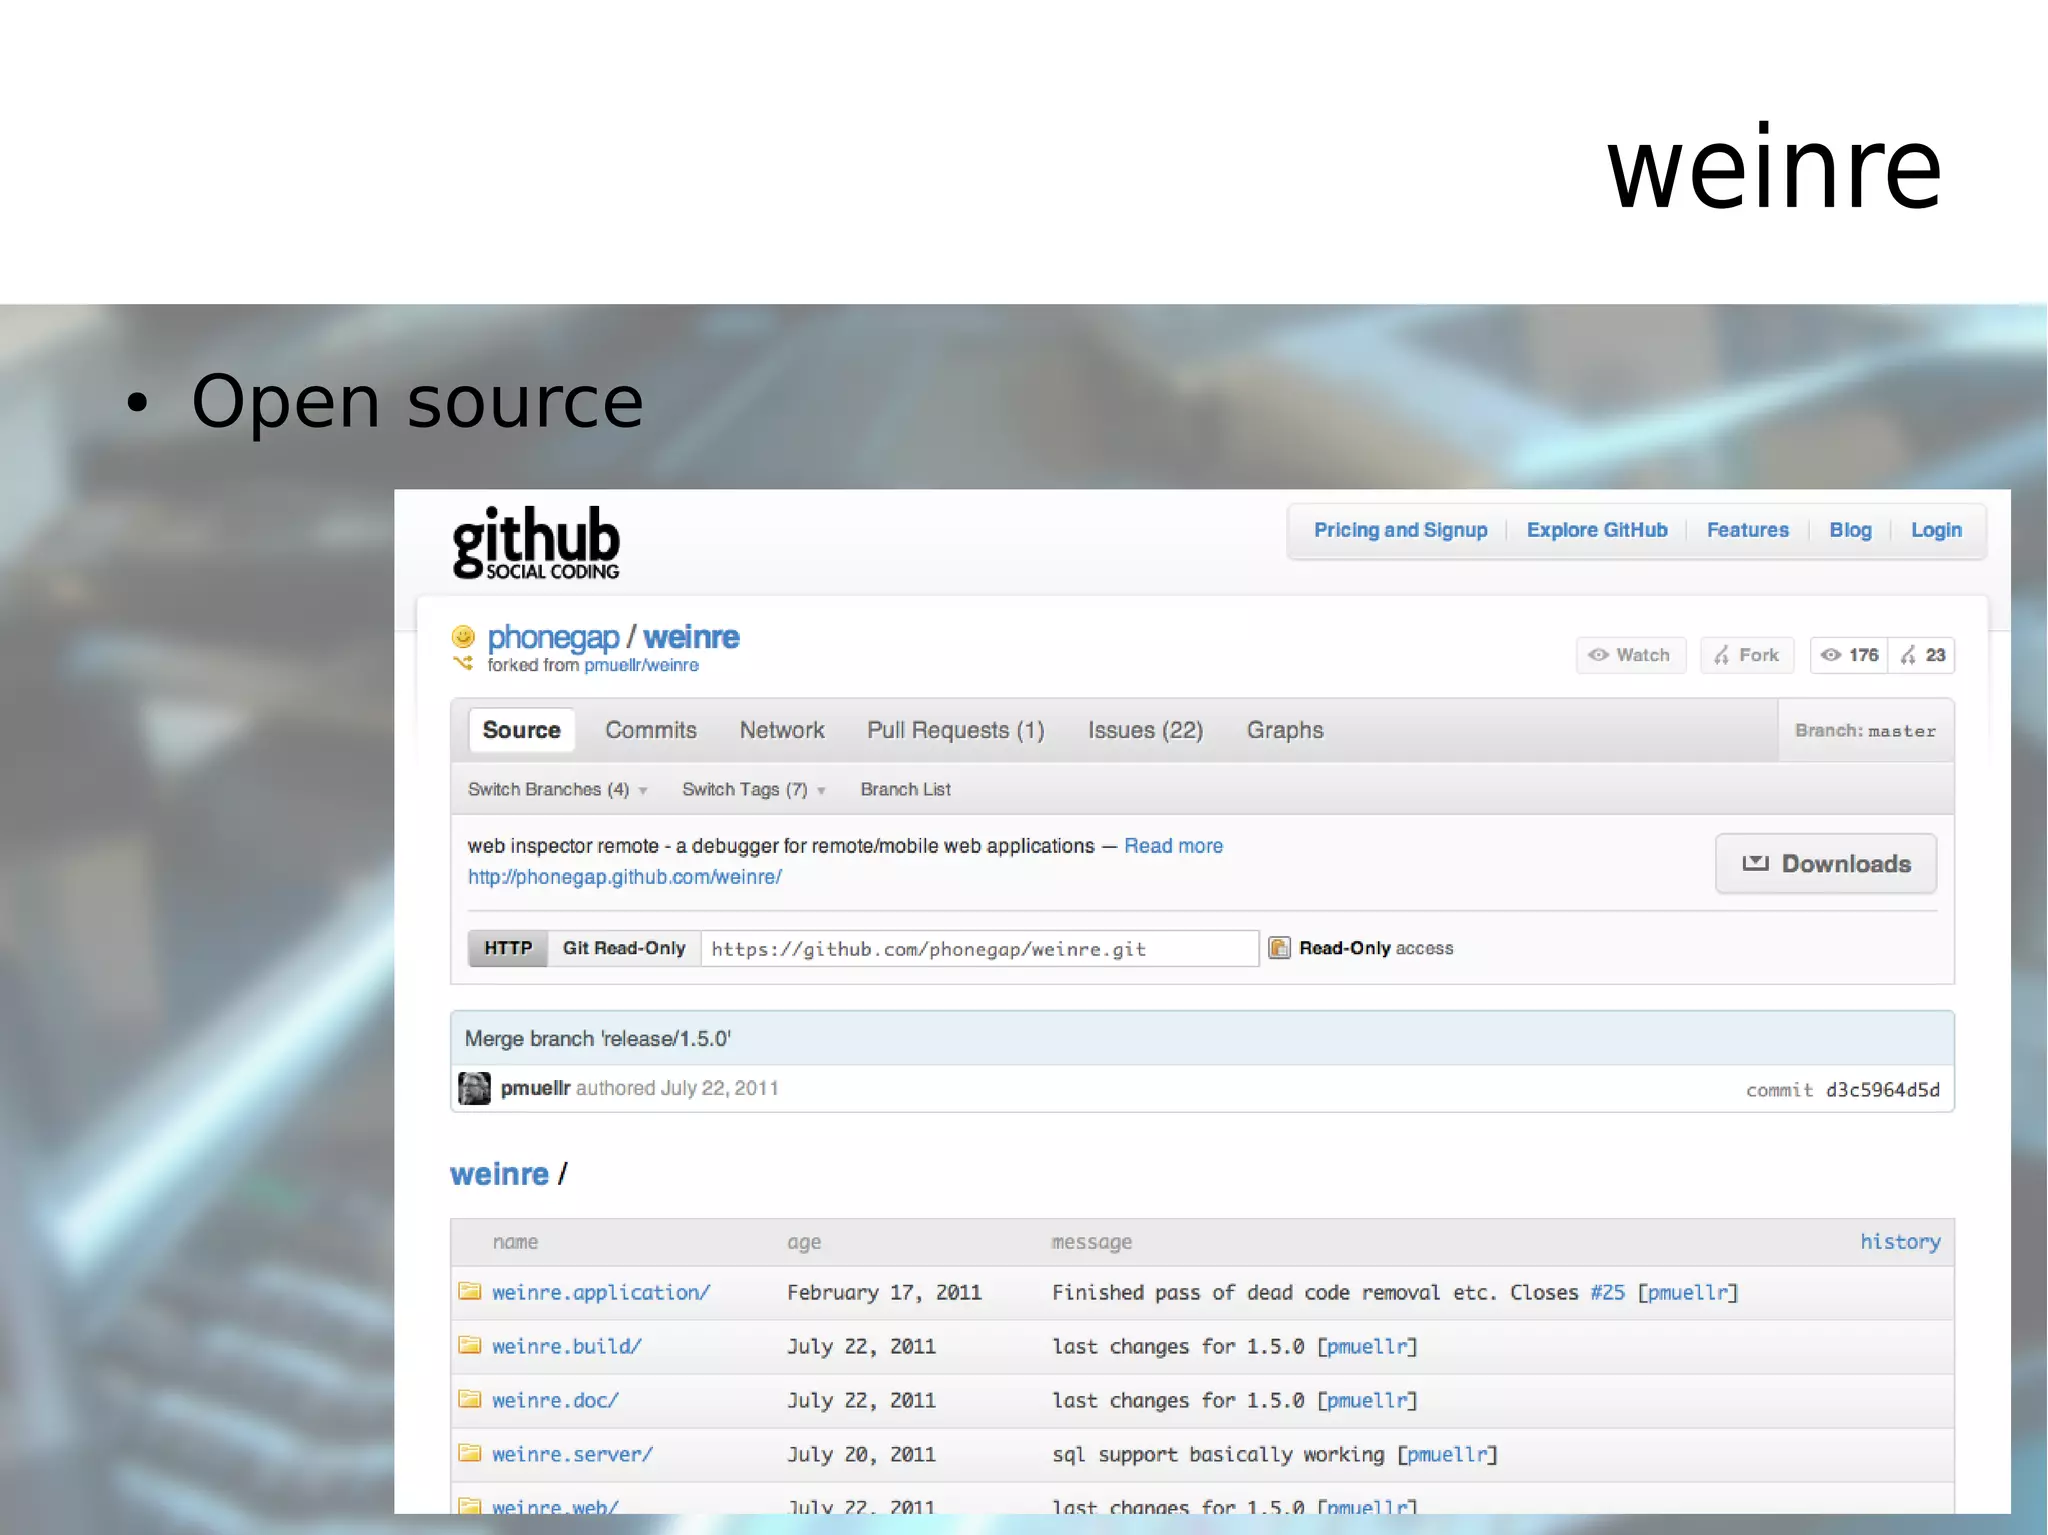Screen dimensions: 2048x1535
Task: Expand the Switch Tags (7) dropdown
Action: (754, 789)
